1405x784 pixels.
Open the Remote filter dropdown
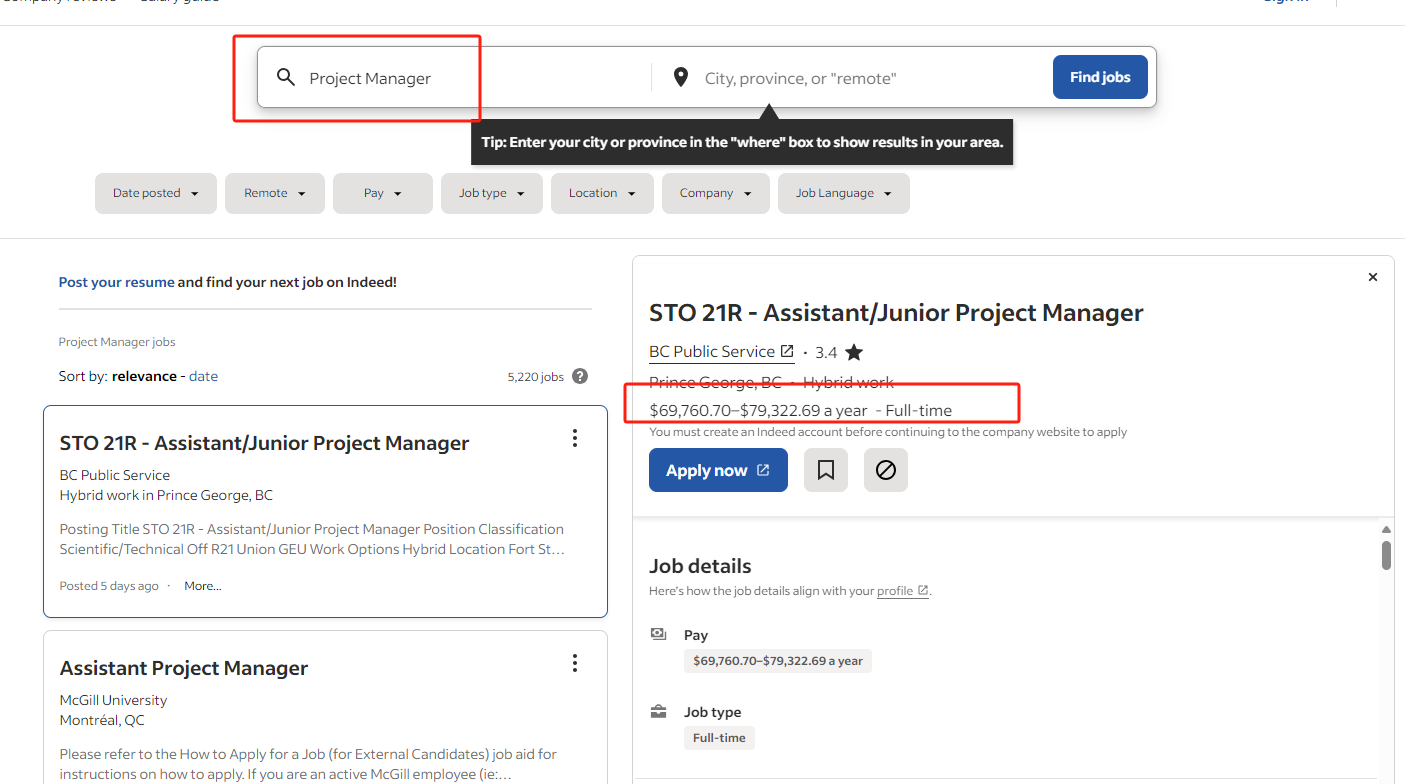(x=275, y=193)
